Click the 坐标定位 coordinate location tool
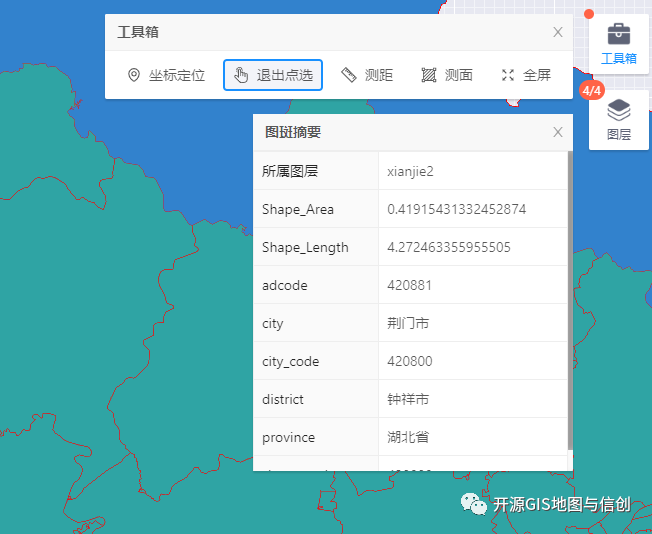Viewport: 652px width, 534px height. [166, 75]
